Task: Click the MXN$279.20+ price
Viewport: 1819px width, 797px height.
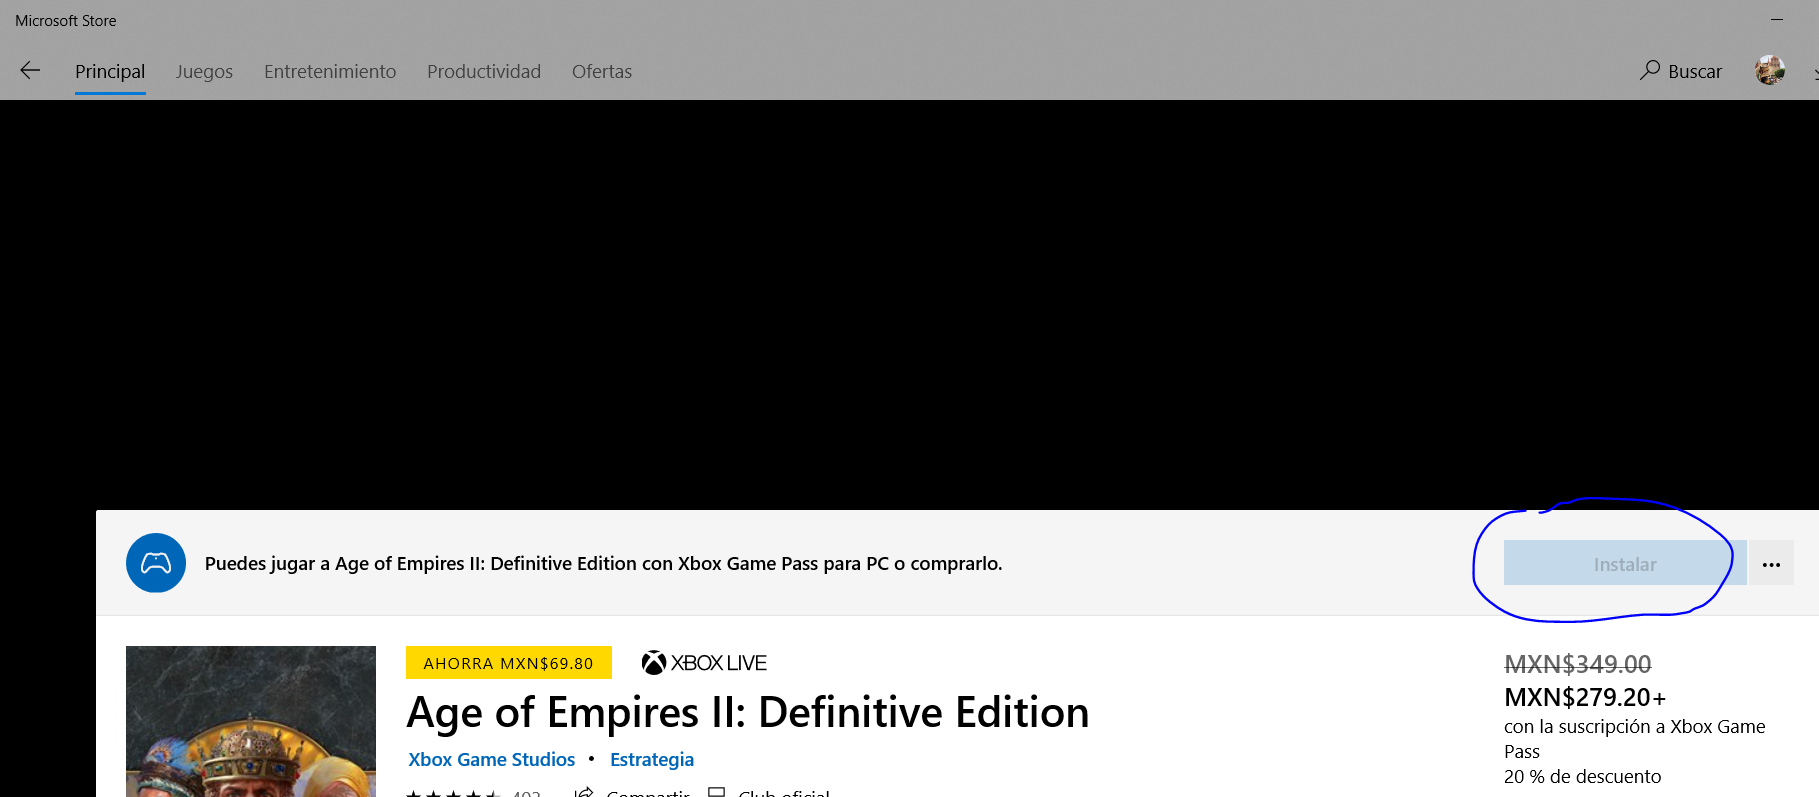Action: click(1585, 697)
